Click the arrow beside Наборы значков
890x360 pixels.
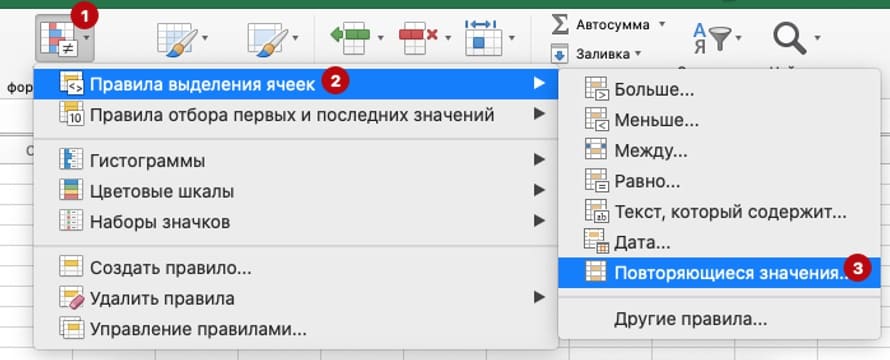coord(539,221)
